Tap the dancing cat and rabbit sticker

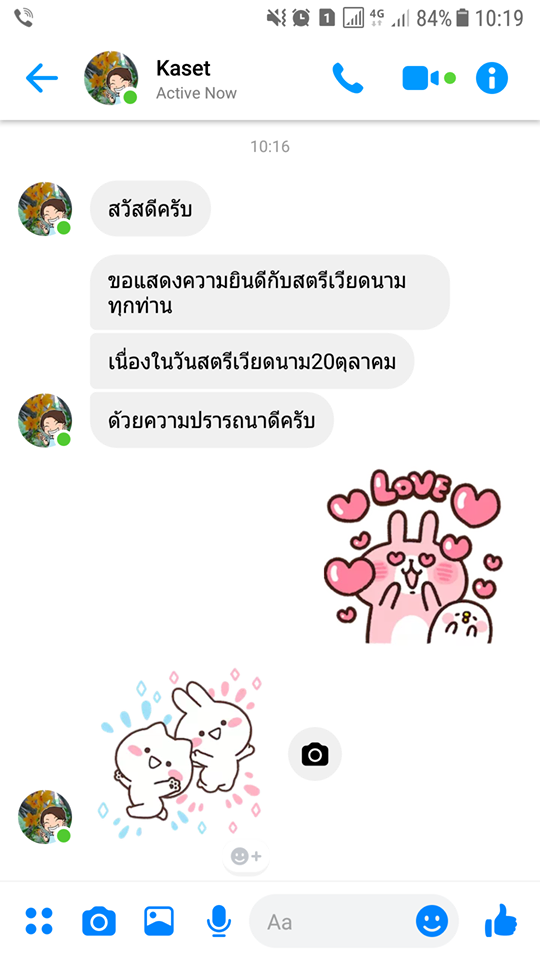click(x=179, y=752)
